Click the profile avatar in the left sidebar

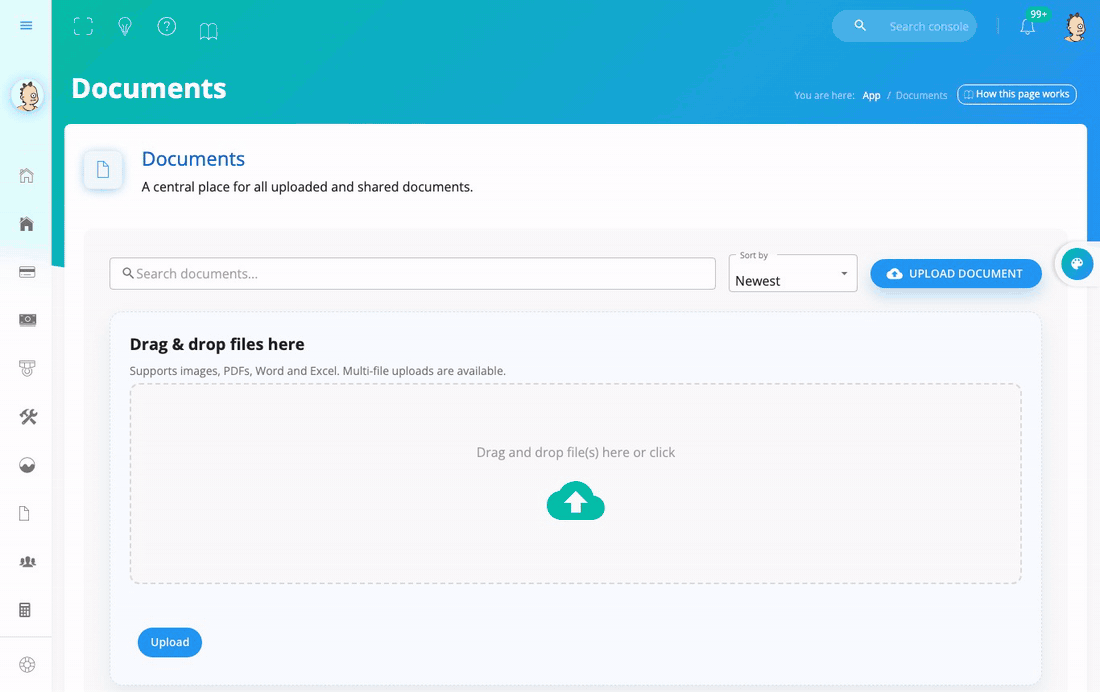(x=27, y=95)
